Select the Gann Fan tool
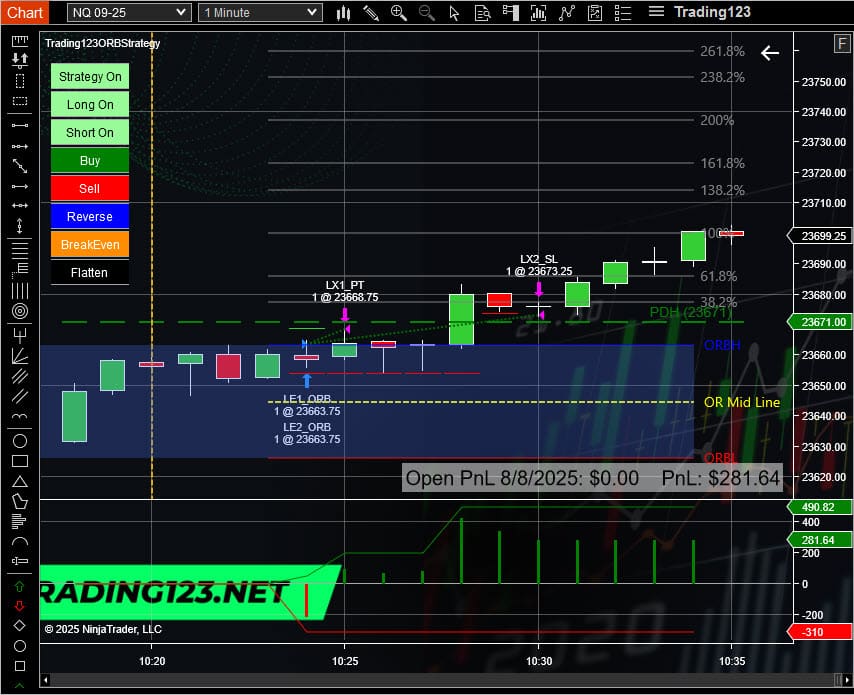This screenshot has height=695, width=854. coord(20,355)
